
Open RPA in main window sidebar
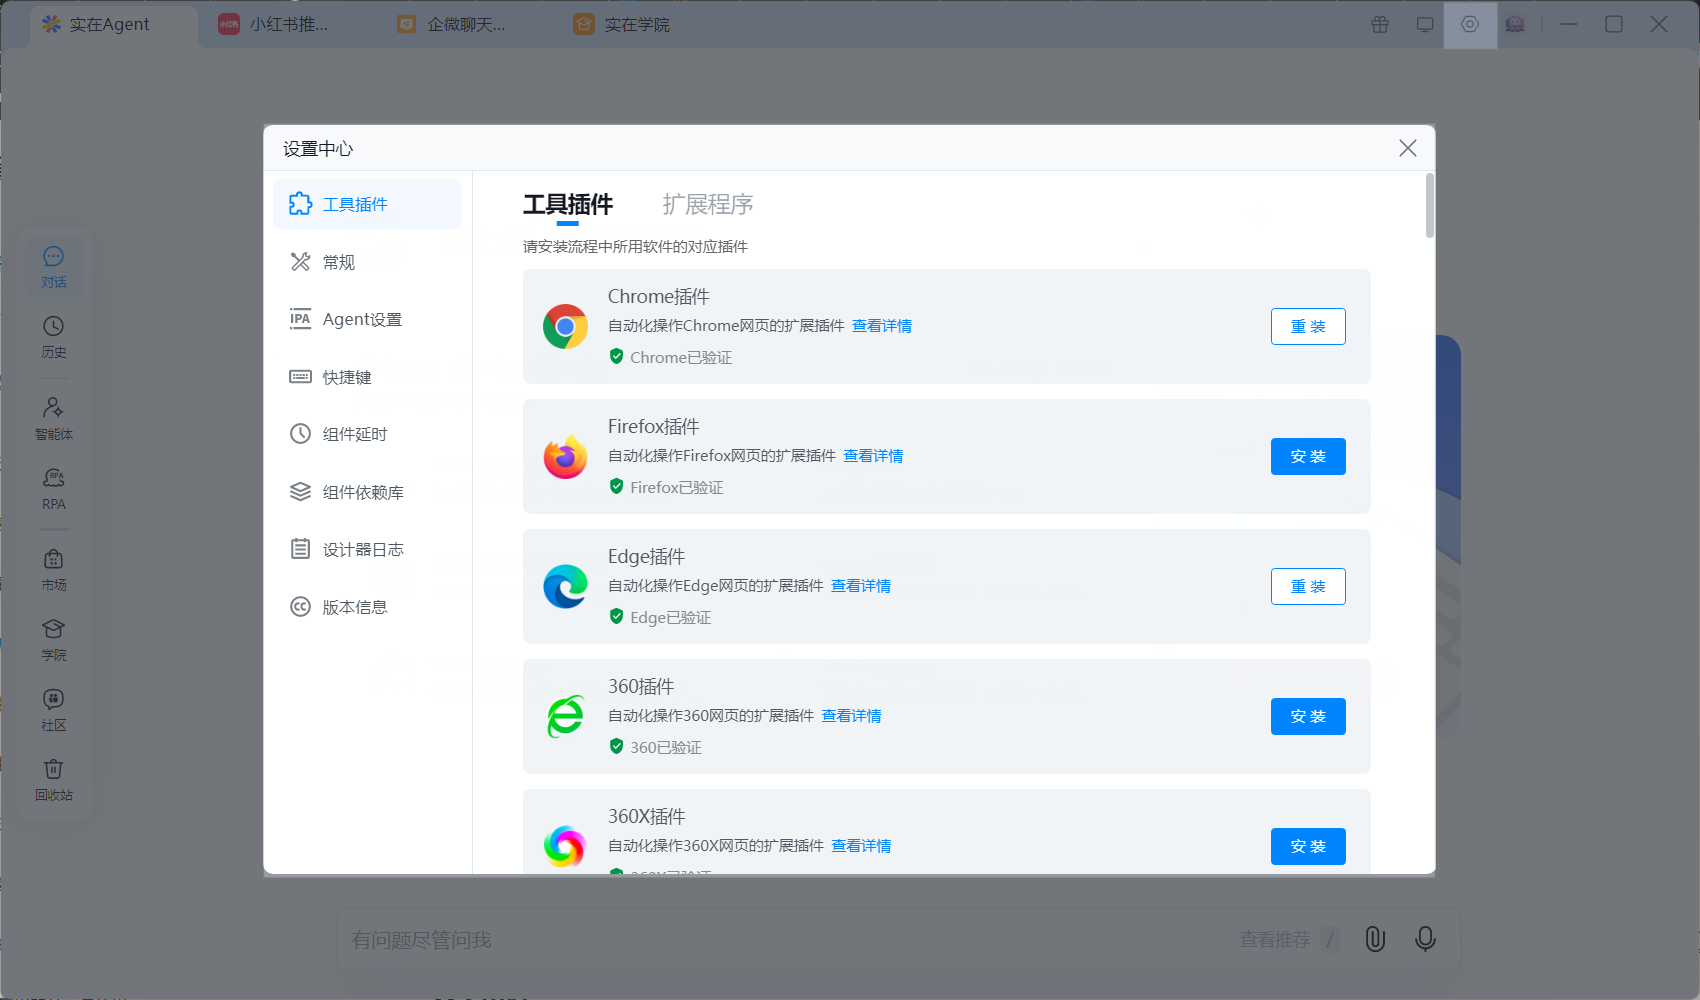(x=54, y=489)
